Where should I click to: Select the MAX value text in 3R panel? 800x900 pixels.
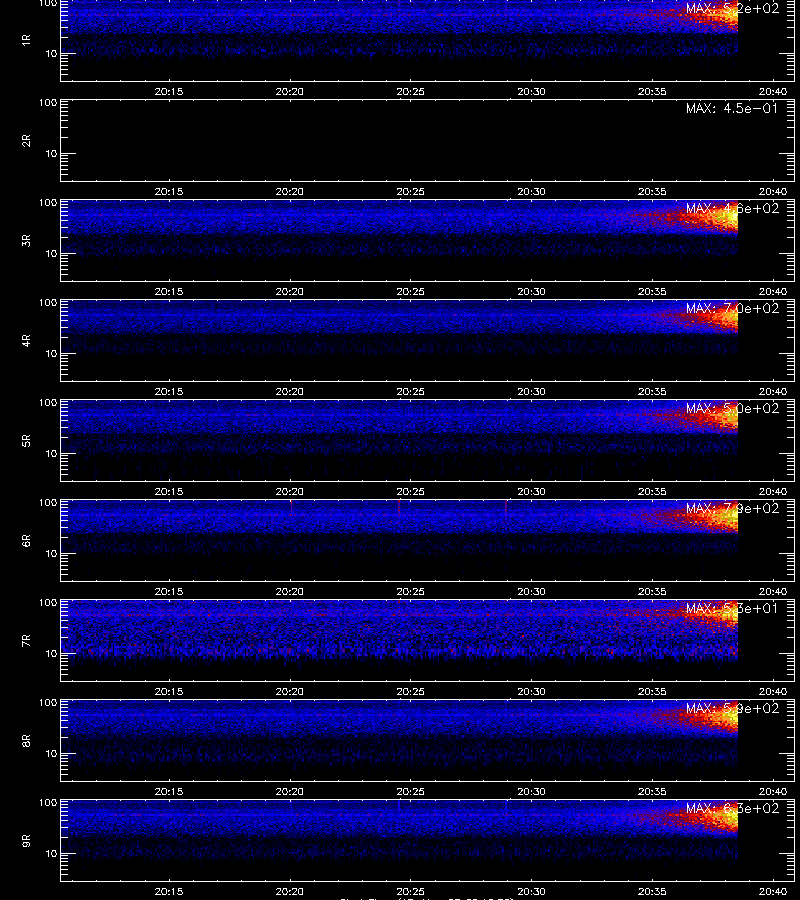point(732,208)
